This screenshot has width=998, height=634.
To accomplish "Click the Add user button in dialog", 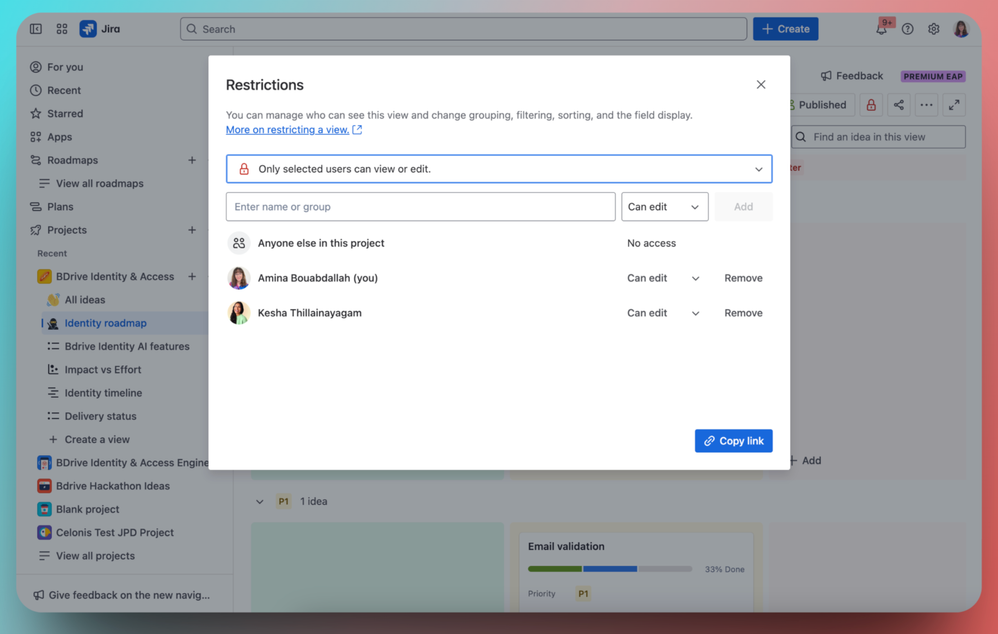I will pyautogui.click(x=743, y=207).
